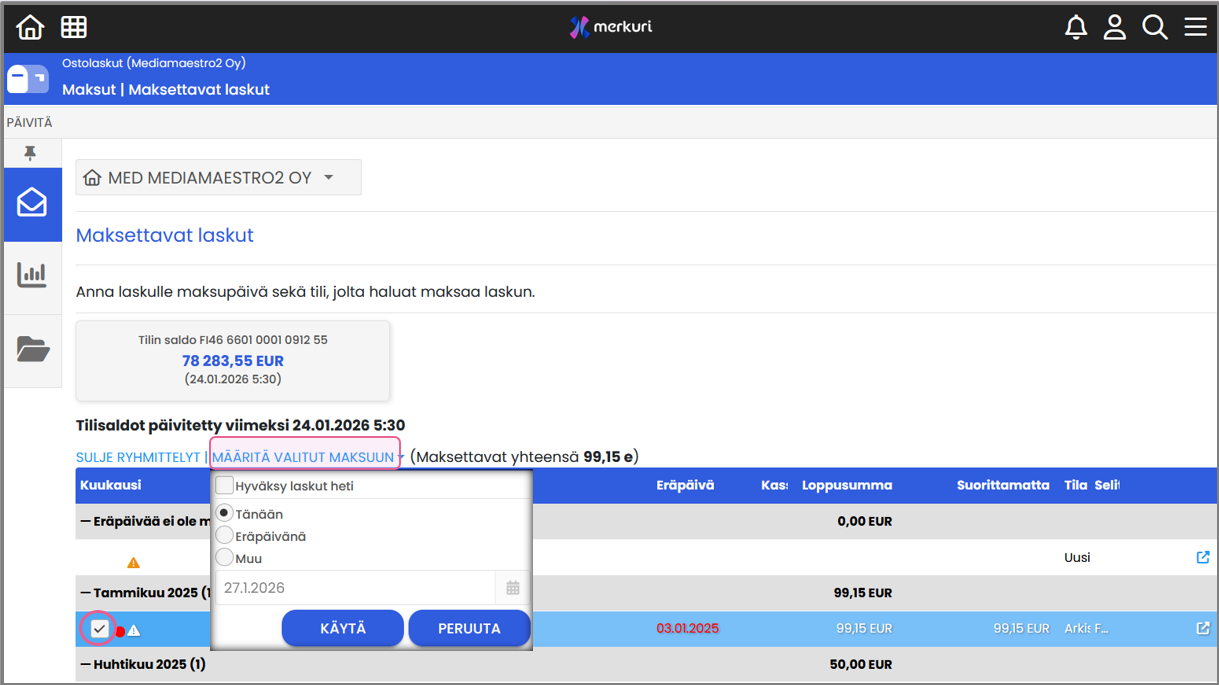Image resolution: width=1219 pixels, height=685 pixels.
Task: Enable the Hyväksy laskut heti checkbox
Action: pos(225,486)
